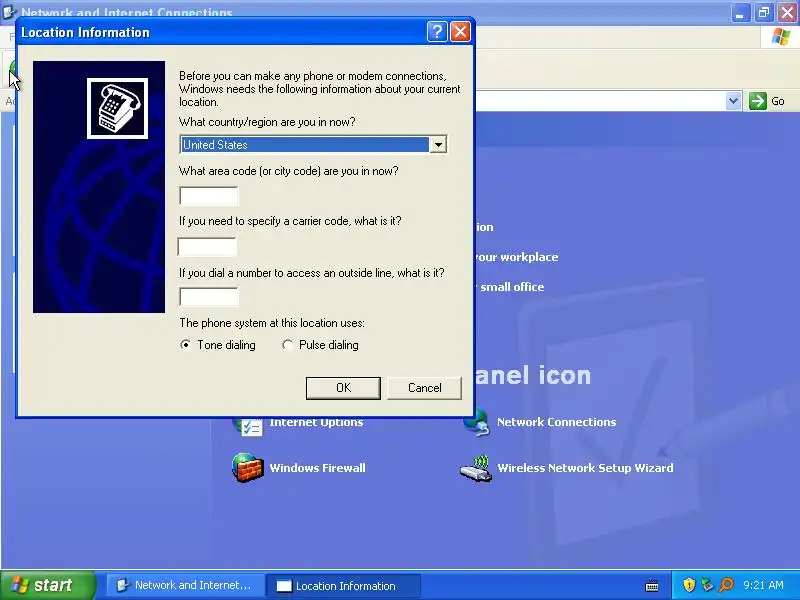
Task: Click the Windows Firewall link text
Action: [317, 468]
